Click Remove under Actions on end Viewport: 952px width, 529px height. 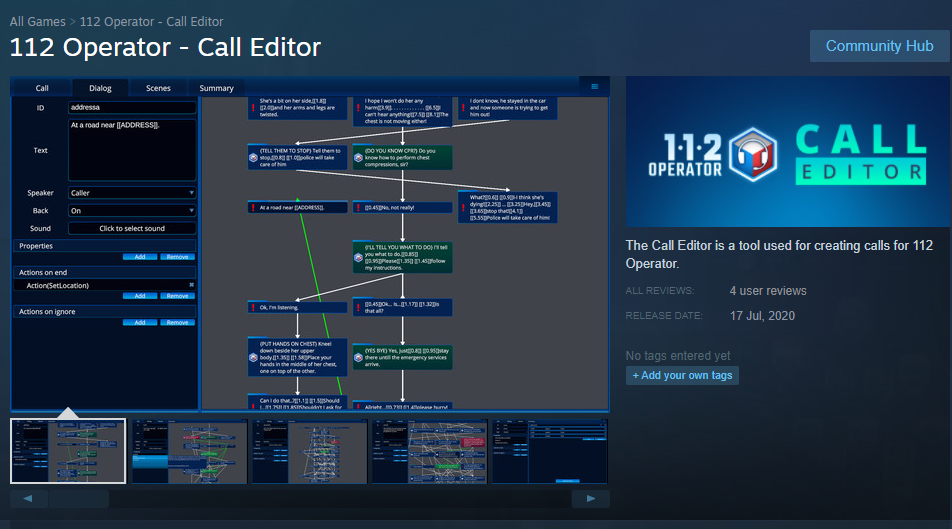(x=177, y=296)
